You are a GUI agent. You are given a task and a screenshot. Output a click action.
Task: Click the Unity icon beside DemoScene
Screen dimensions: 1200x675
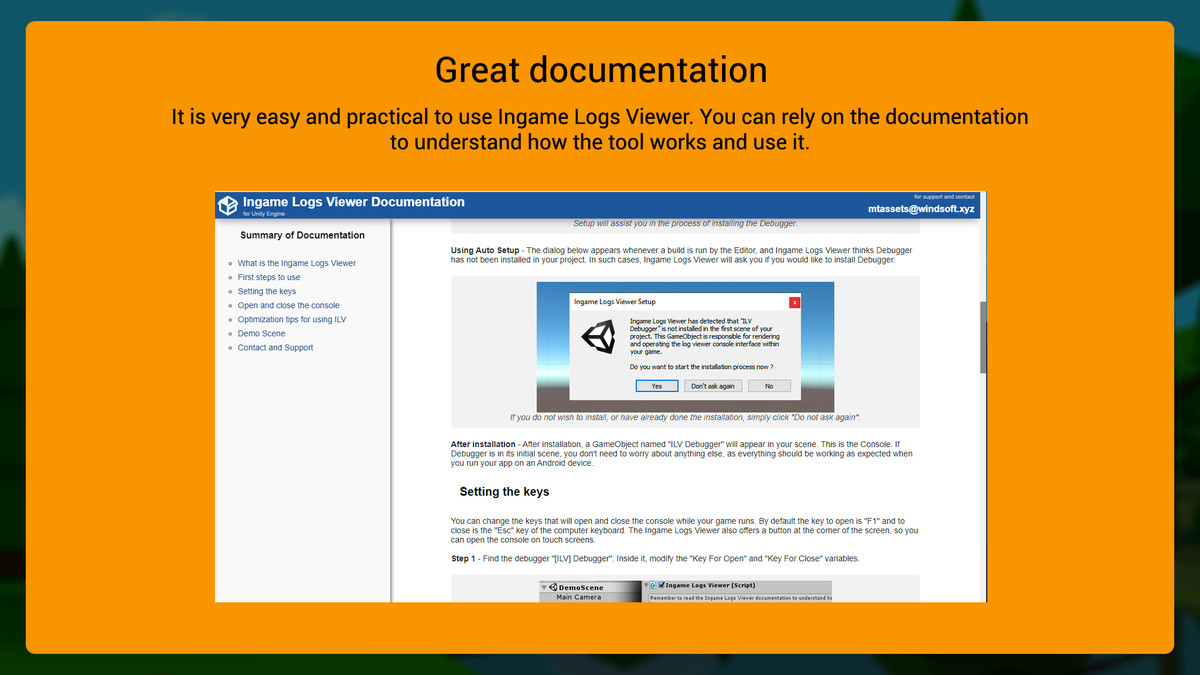554,587
